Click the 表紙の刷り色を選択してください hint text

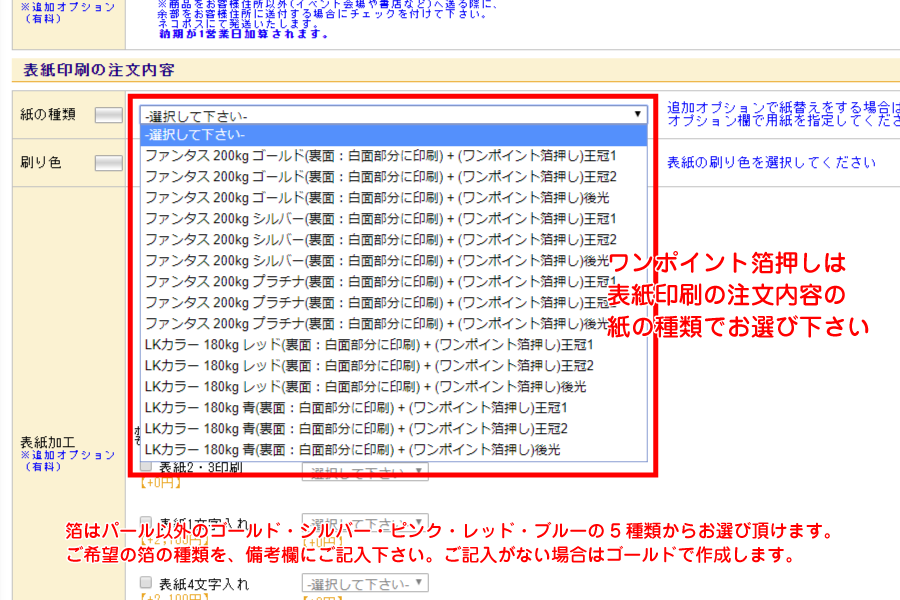click(771, 162)
